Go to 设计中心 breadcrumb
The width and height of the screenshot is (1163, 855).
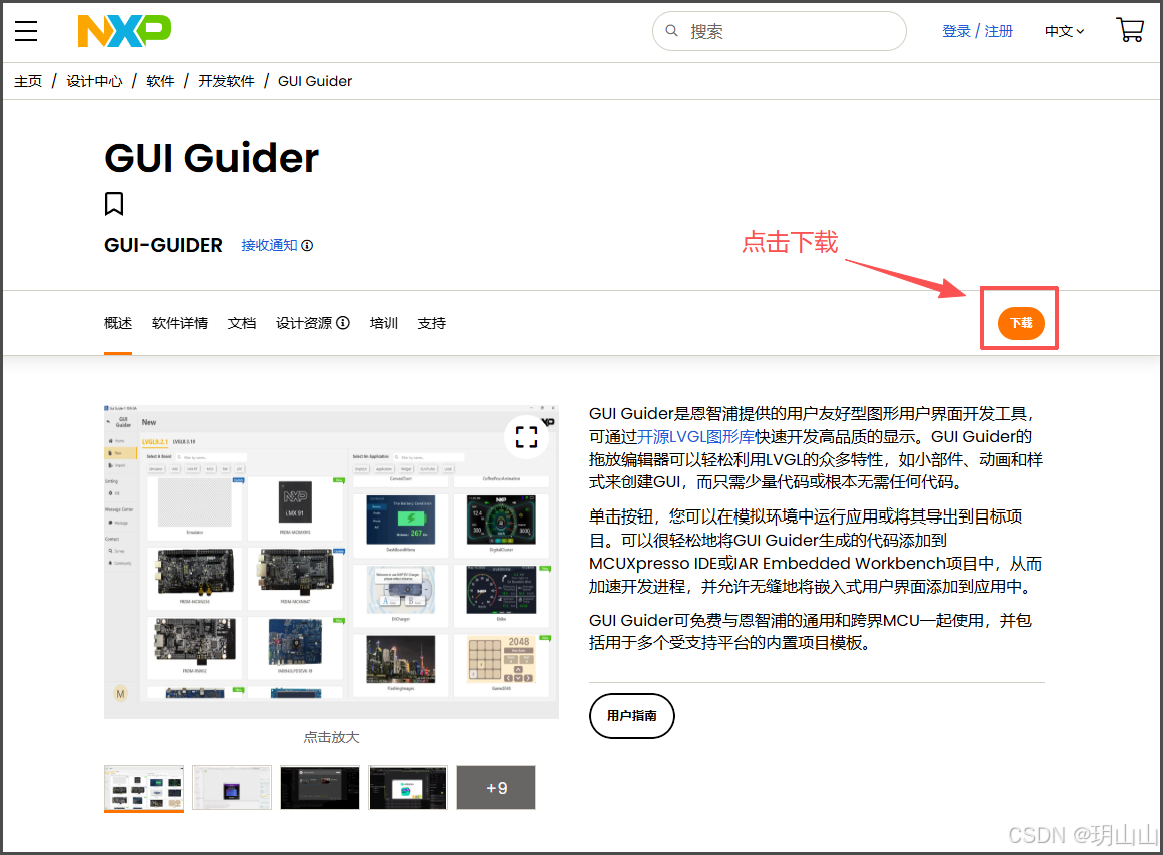pyautogui.click(x=94, y=81)
